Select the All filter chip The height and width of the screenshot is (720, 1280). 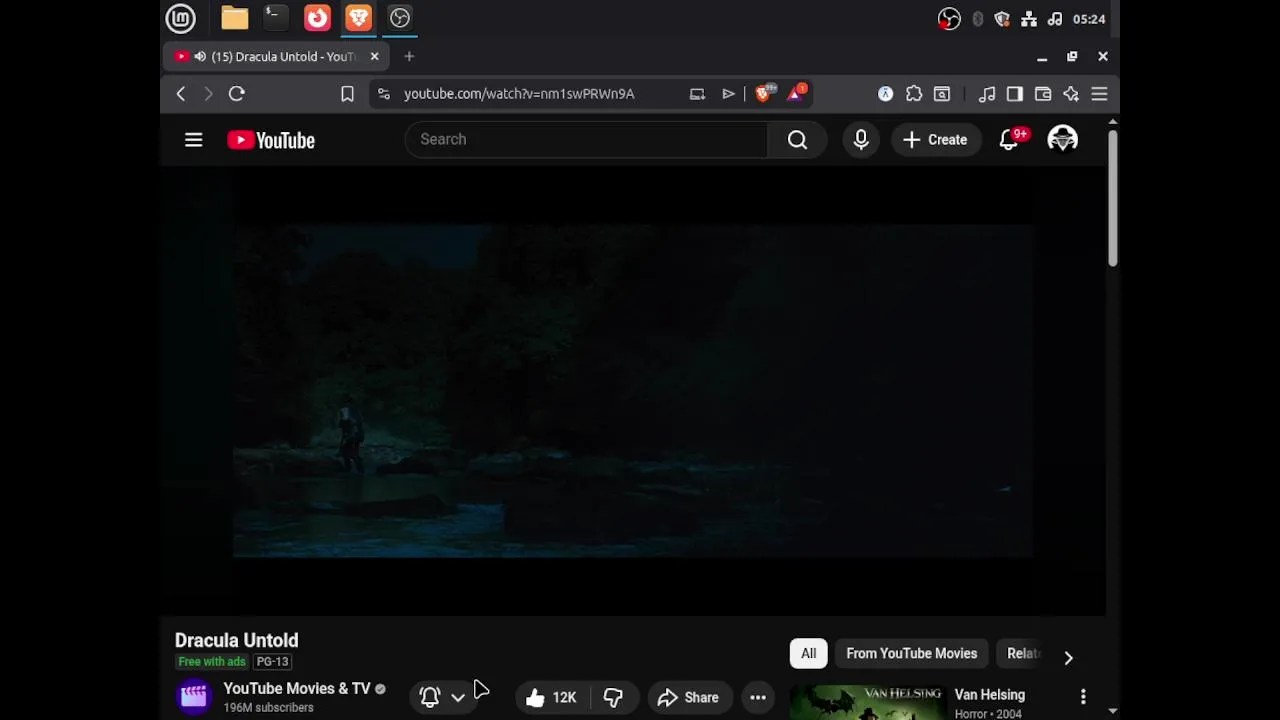point(808,653)
